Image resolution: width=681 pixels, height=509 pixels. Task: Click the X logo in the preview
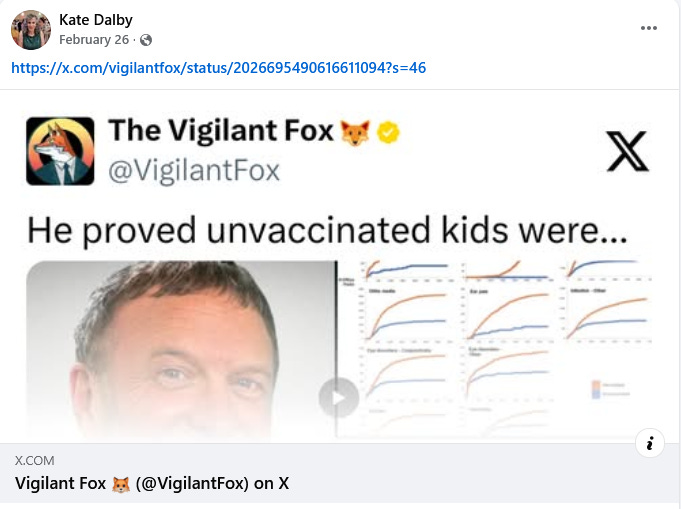tap(627, 151)
